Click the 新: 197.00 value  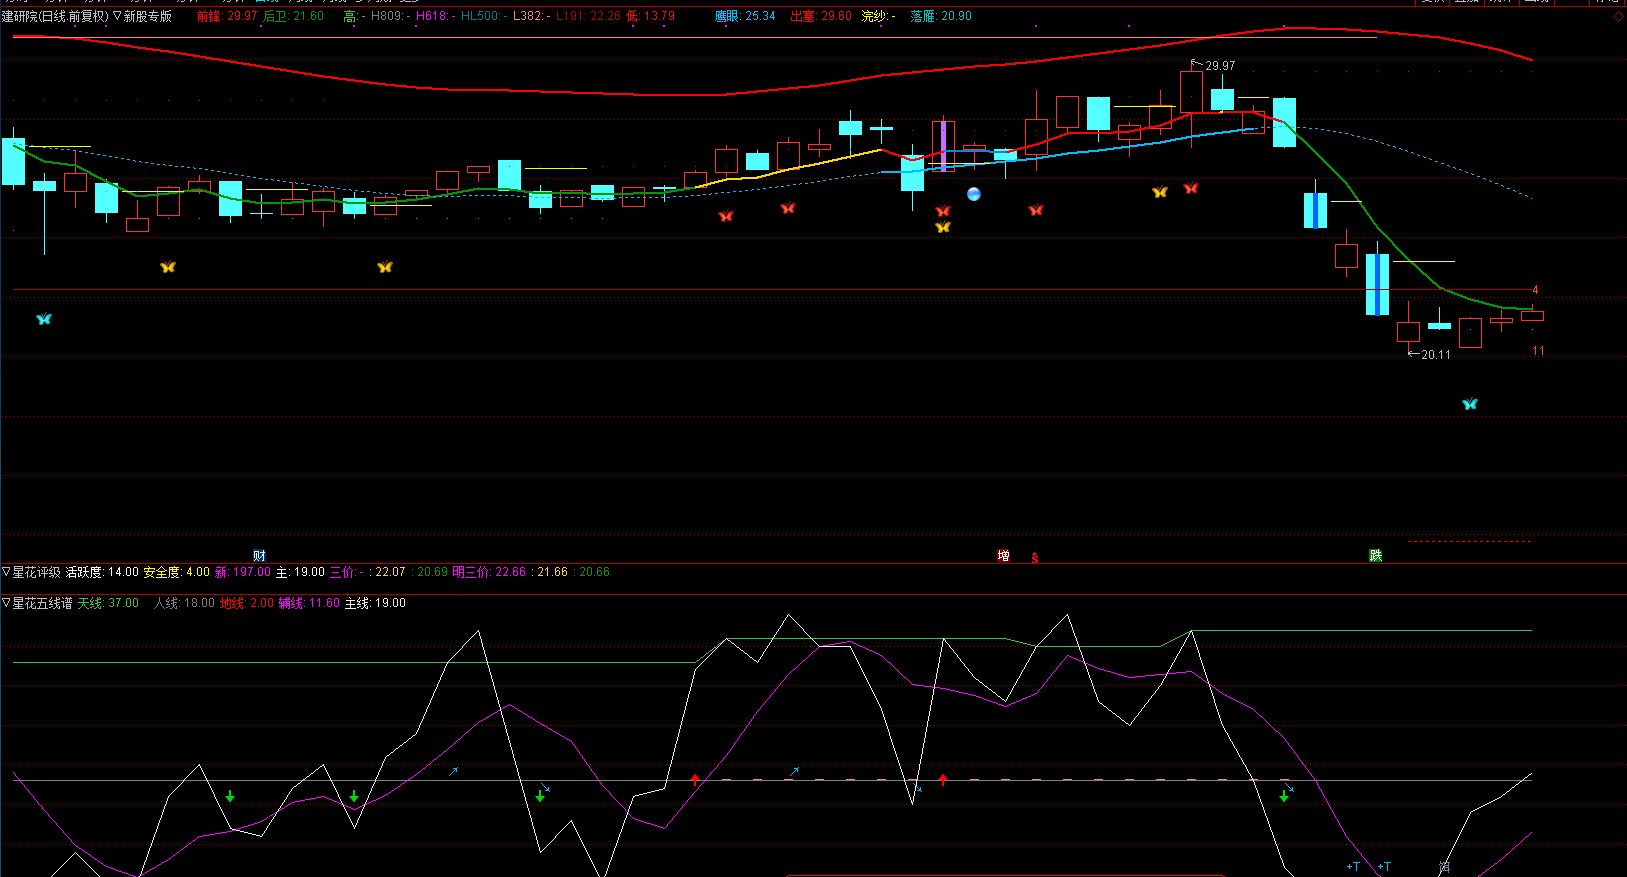tap(243, 572)
